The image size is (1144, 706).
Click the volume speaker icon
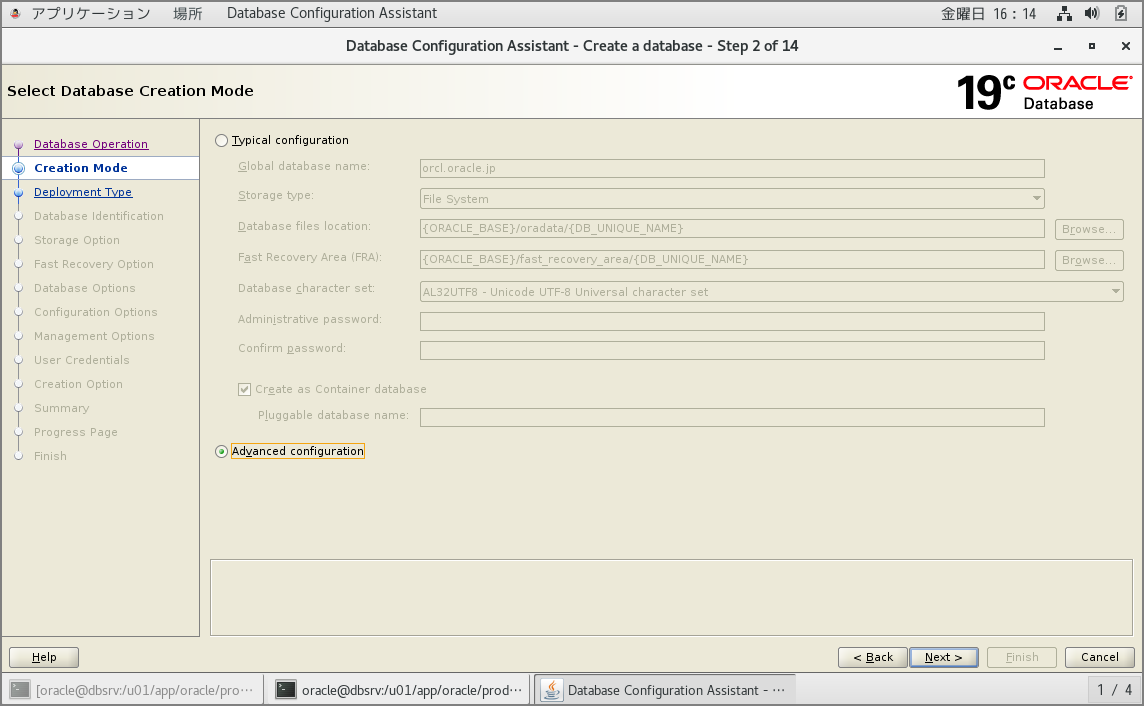1092,14
